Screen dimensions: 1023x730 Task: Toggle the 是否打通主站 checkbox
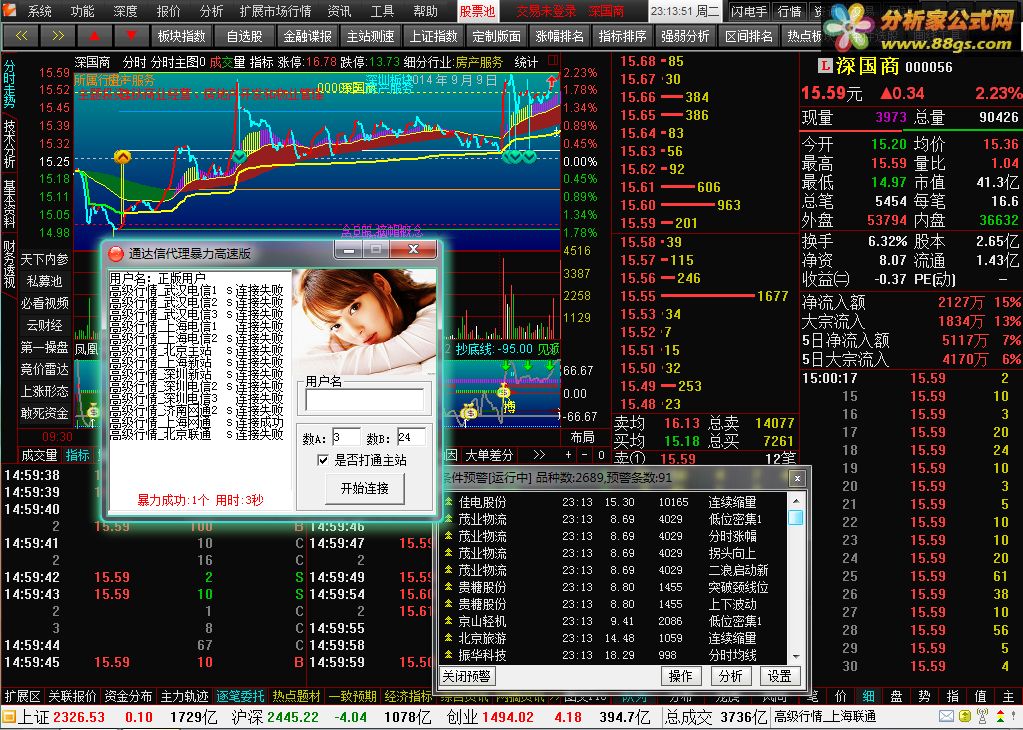point(322,460)
